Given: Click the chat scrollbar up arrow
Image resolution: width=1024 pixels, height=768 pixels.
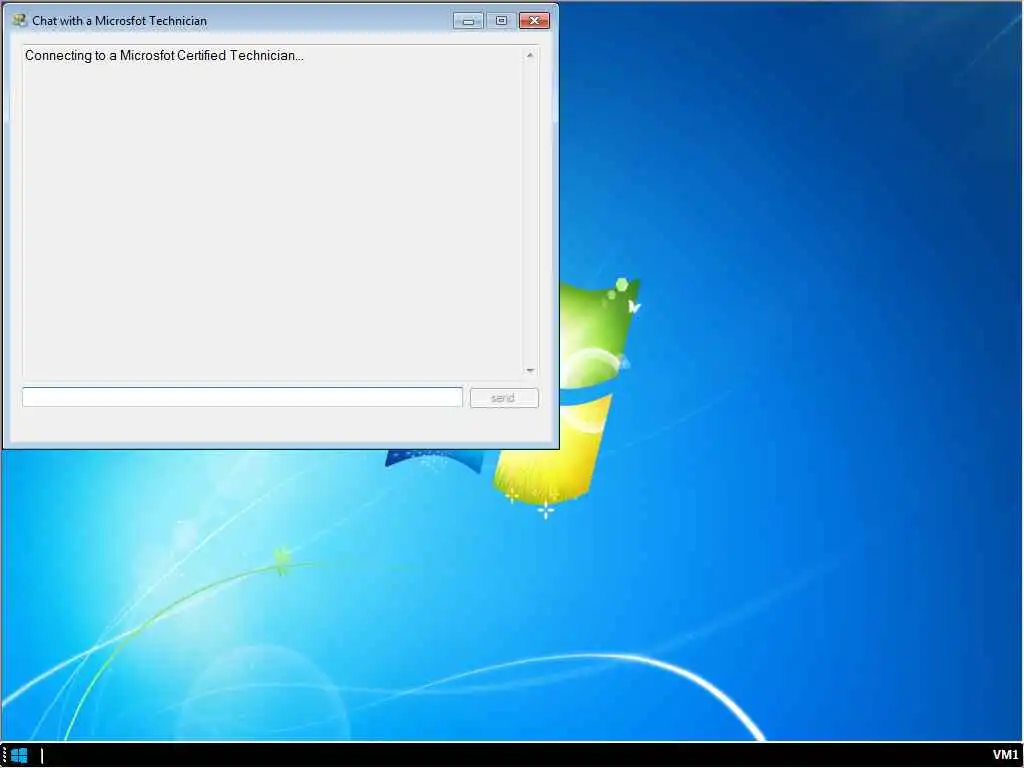Looking at the screenshot, I should point(530,56).
